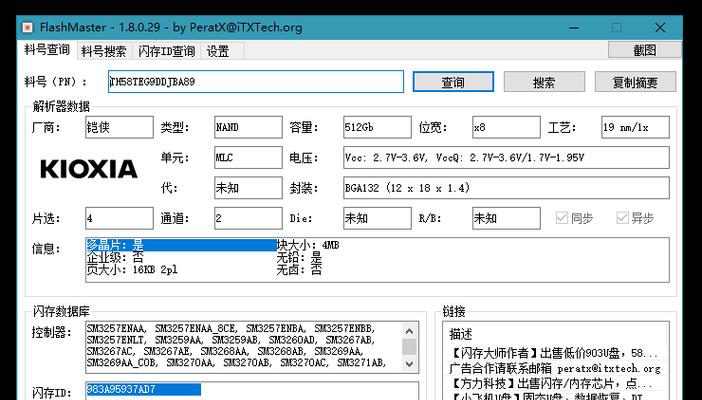Image resolution: width=702 pixels, height=400 pixels.
Task: Open the 料号搜索 tab
Action: coord(104,51)
